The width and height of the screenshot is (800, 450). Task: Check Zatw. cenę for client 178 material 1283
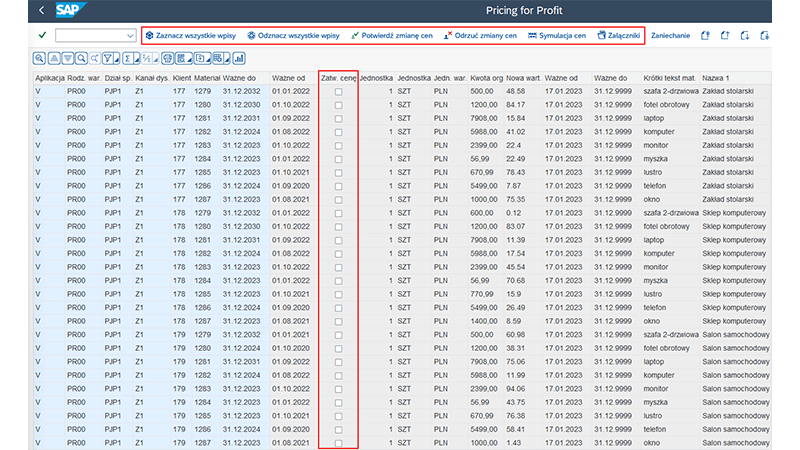click(338, 267)
